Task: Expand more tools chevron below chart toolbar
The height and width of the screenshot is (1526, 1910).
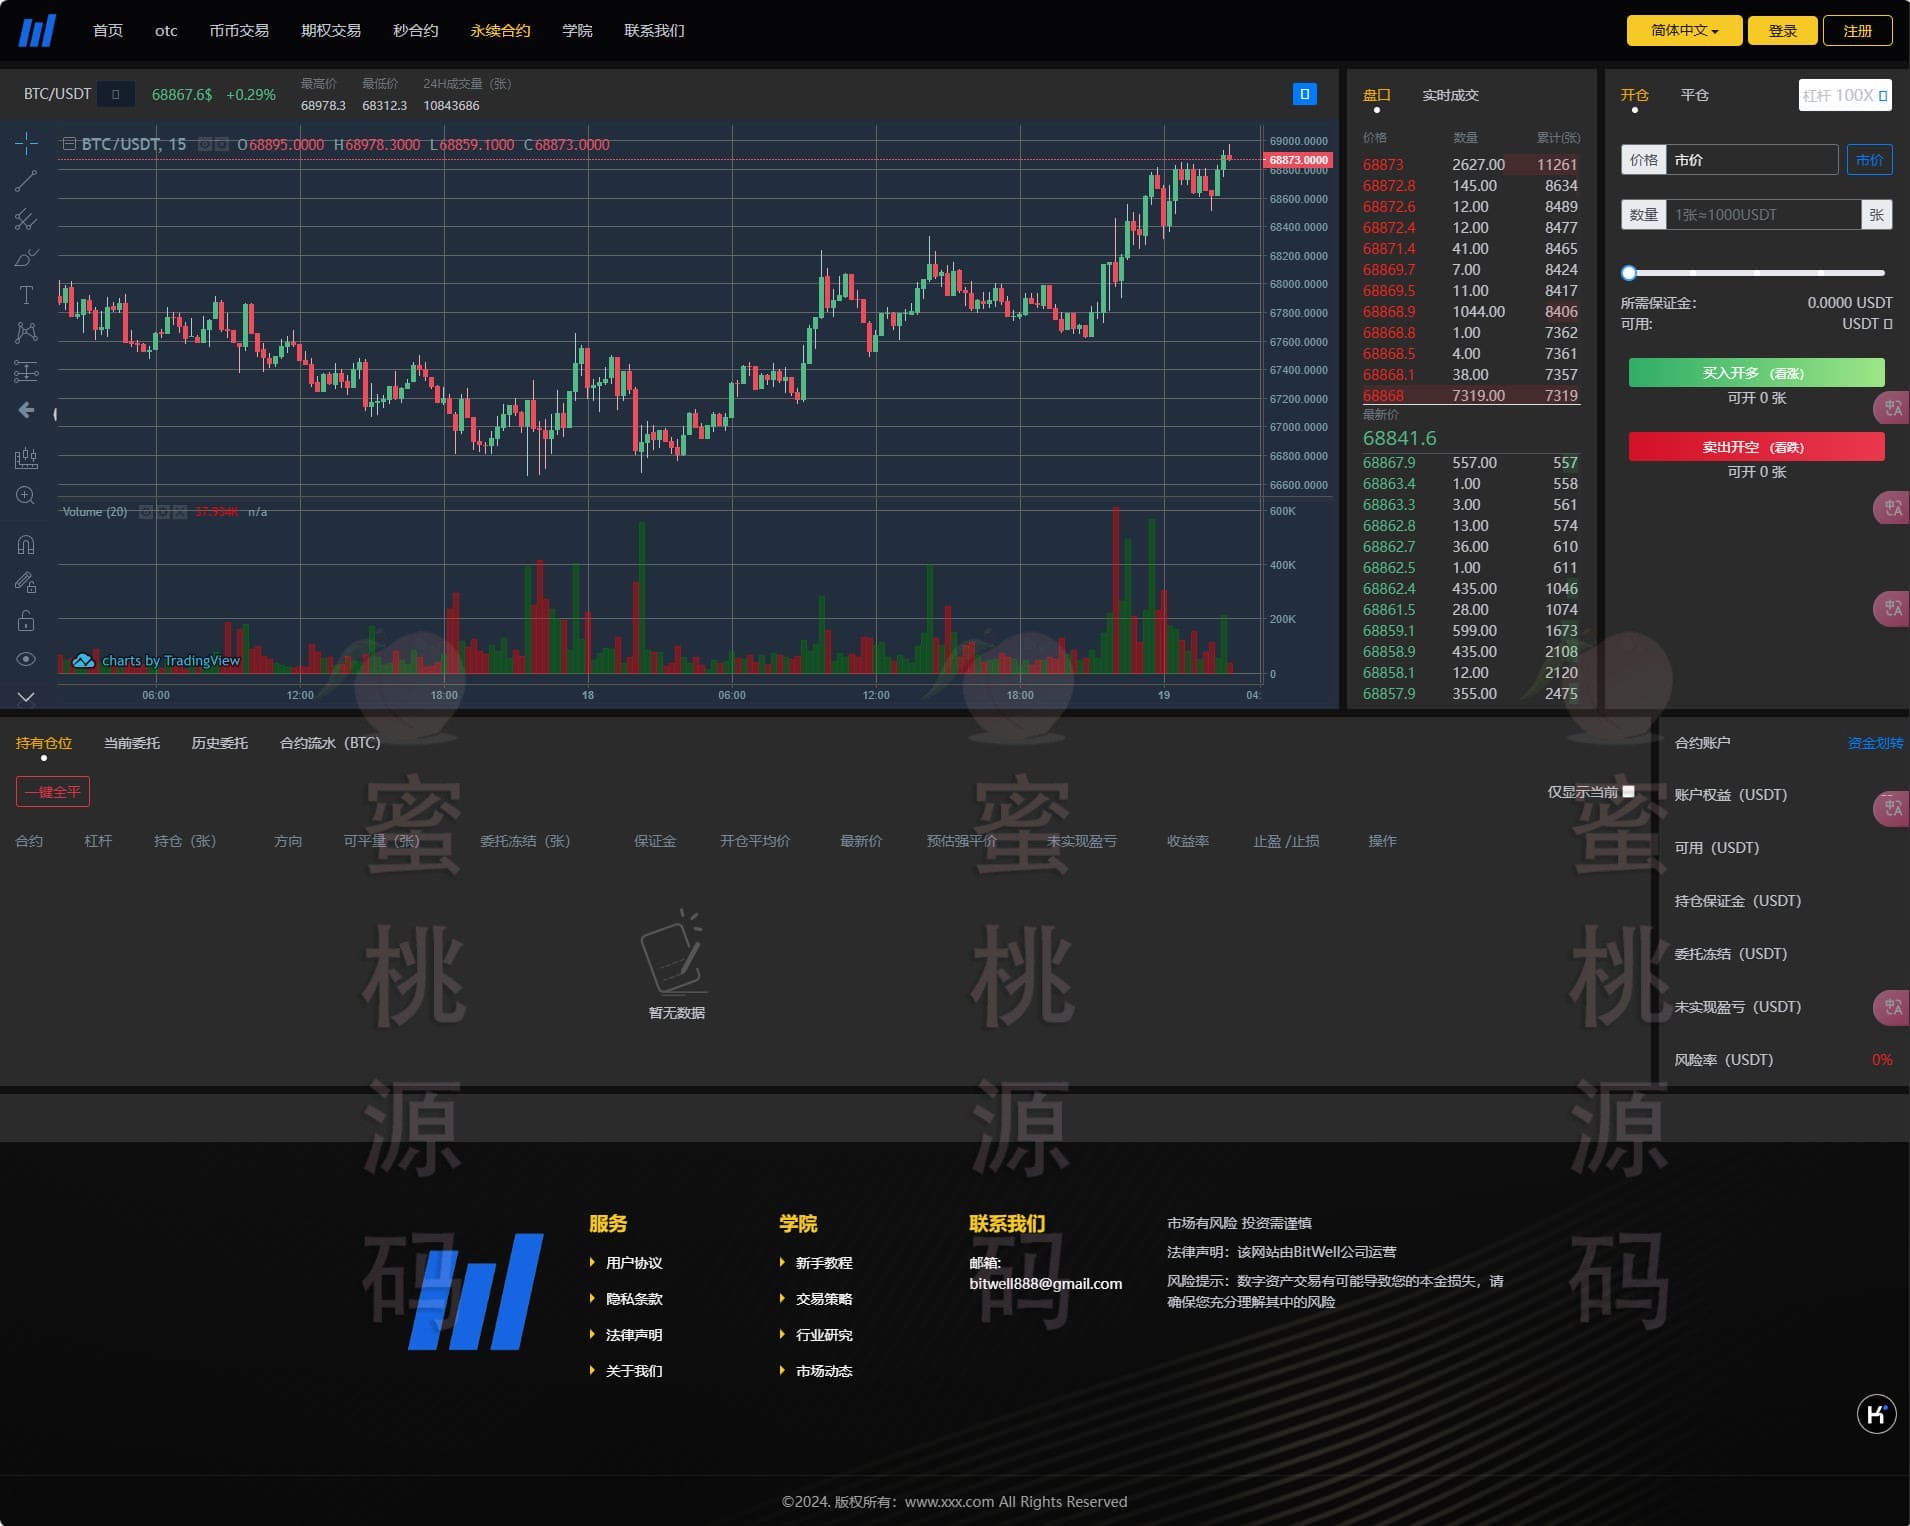Action: point(26,697)
